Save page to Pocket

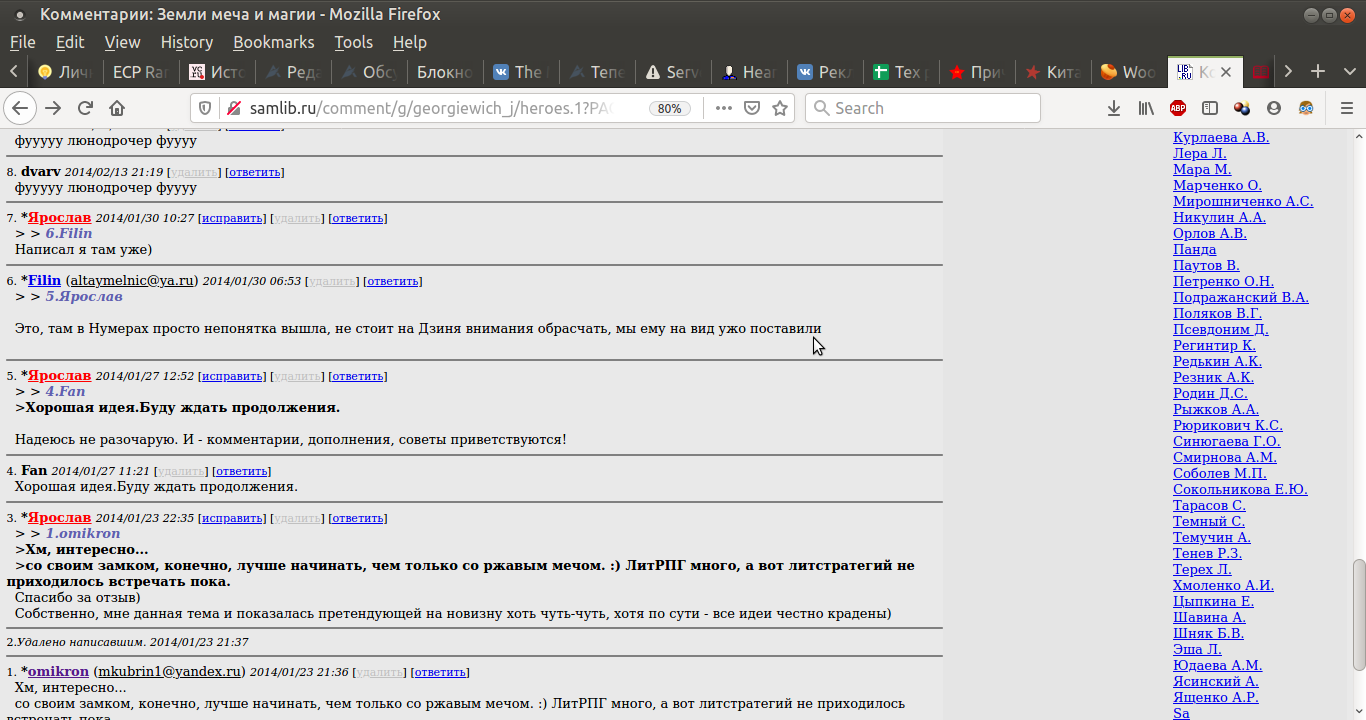(x=752, y=108)
